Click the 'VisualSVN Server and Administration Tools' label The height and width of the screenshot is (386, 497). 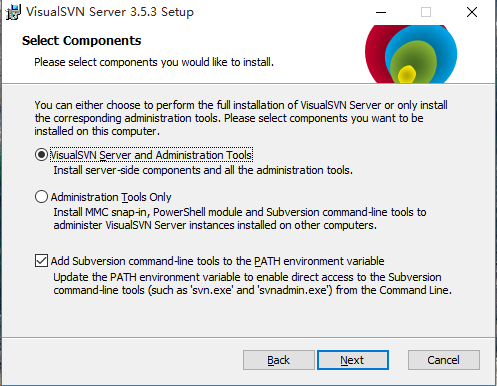151,155
